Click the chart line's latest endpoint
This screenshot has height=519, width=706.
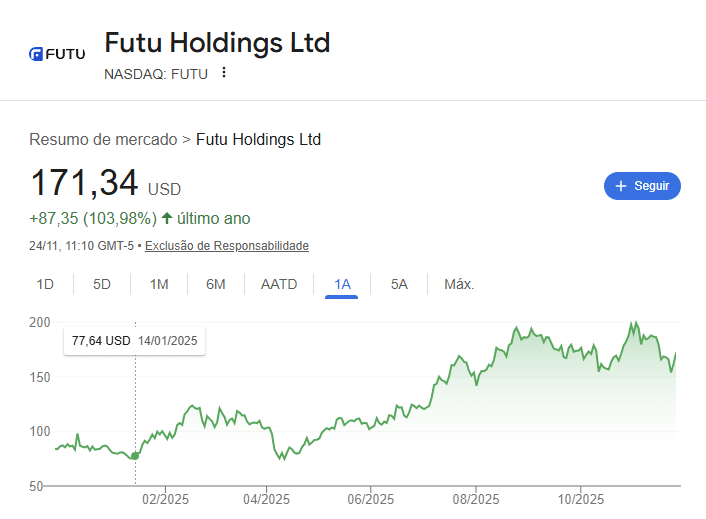[677, 353]
